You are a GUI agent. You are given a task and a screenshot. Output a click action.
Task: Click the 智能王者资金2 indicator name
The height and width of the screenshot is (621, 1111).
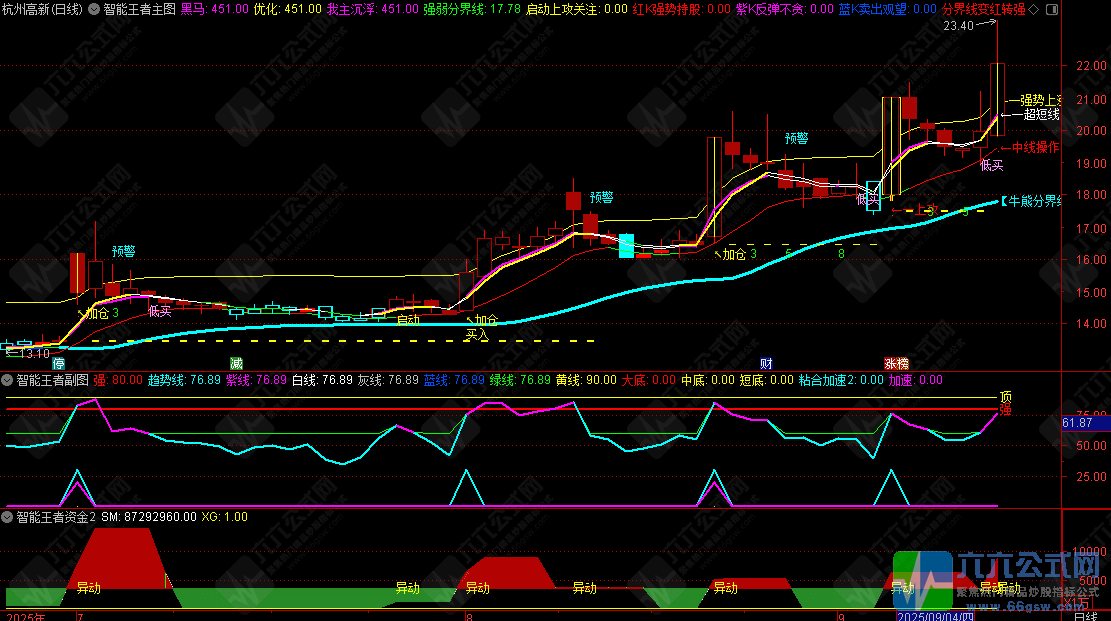[x=56, y=517]
